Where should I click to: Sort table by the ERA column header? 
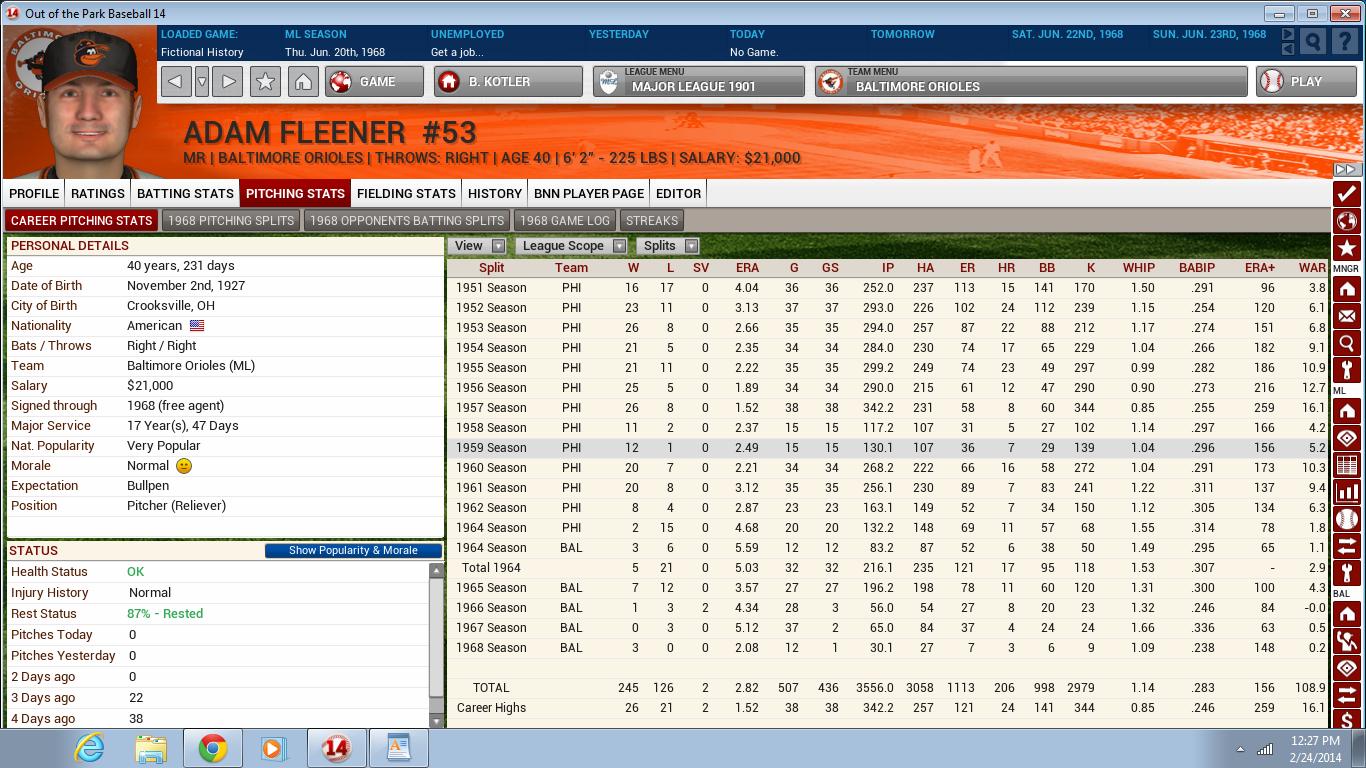(746, 267)
